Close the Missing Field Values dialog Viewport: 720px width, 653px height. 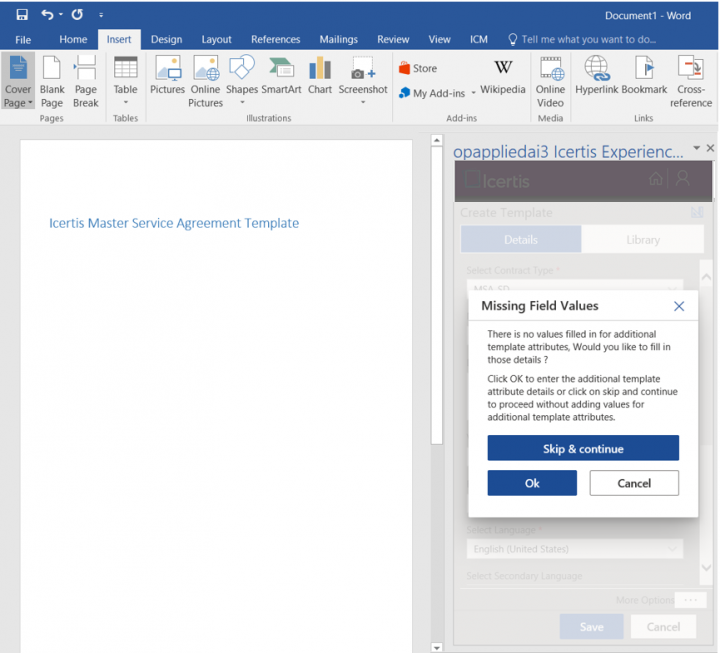point(679,306)
